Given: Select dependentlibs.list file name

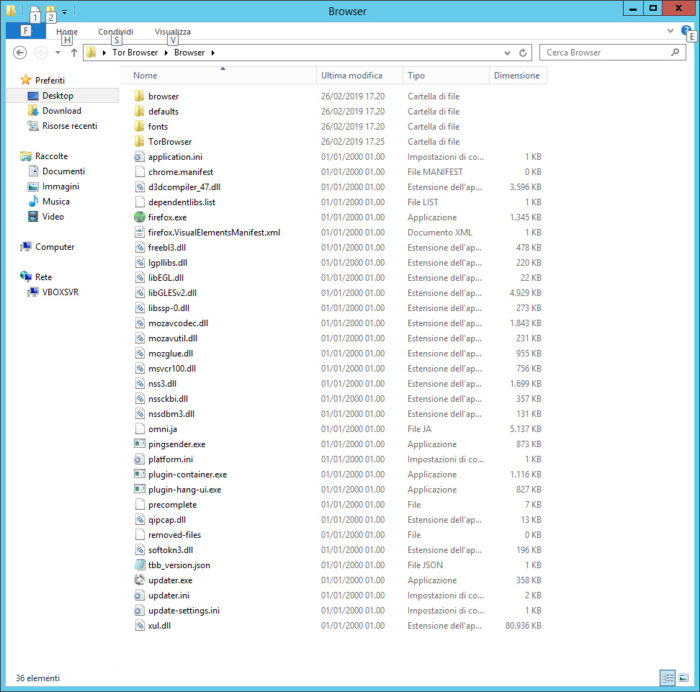Looking at the screenshot, I should (182, 202).
